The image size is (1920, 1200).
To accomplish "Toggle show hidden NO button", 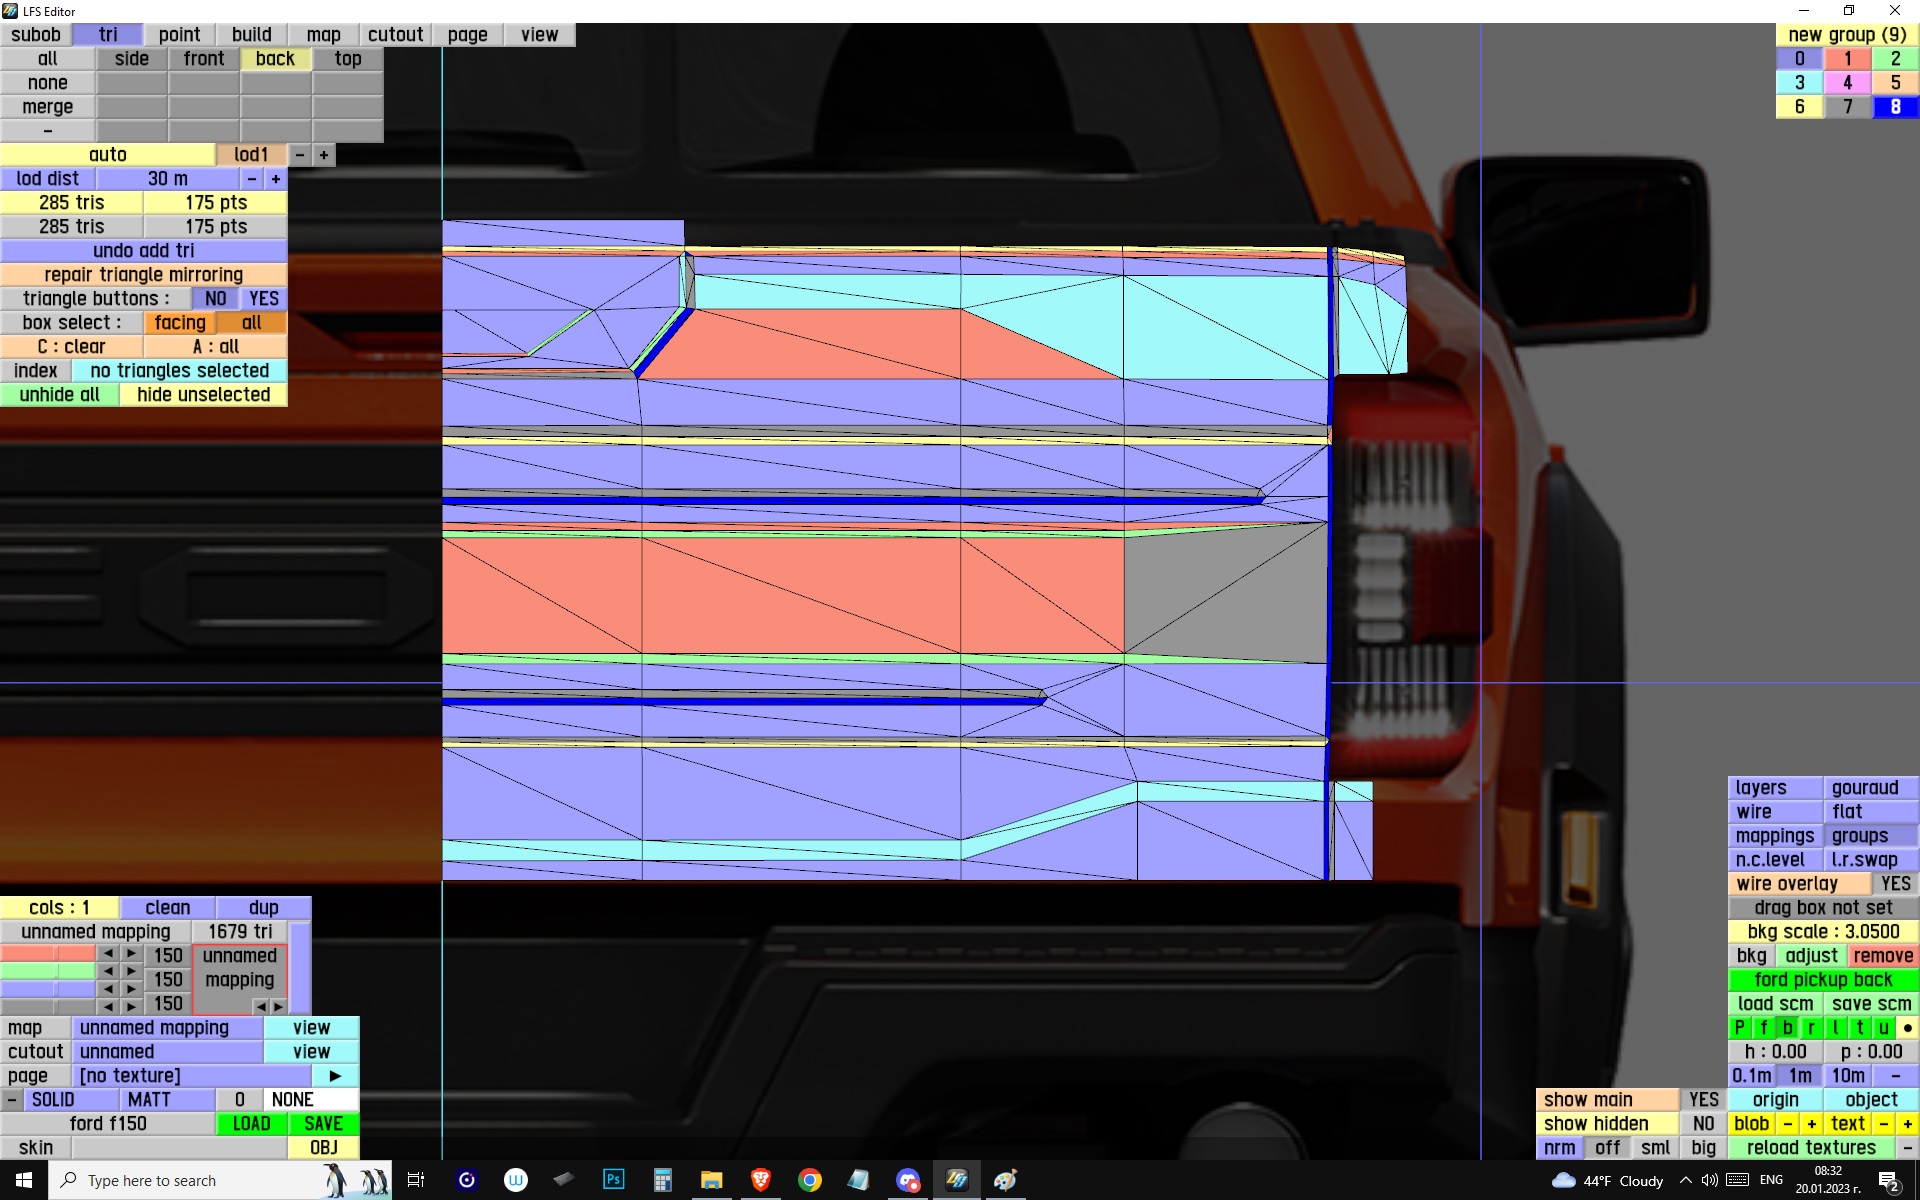I will click(x=1703, y=1124).
